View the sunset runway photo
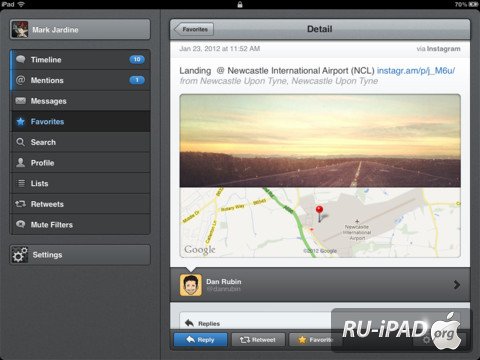The width and height of the screenshot is (480, 360). [x=320, y=140]
